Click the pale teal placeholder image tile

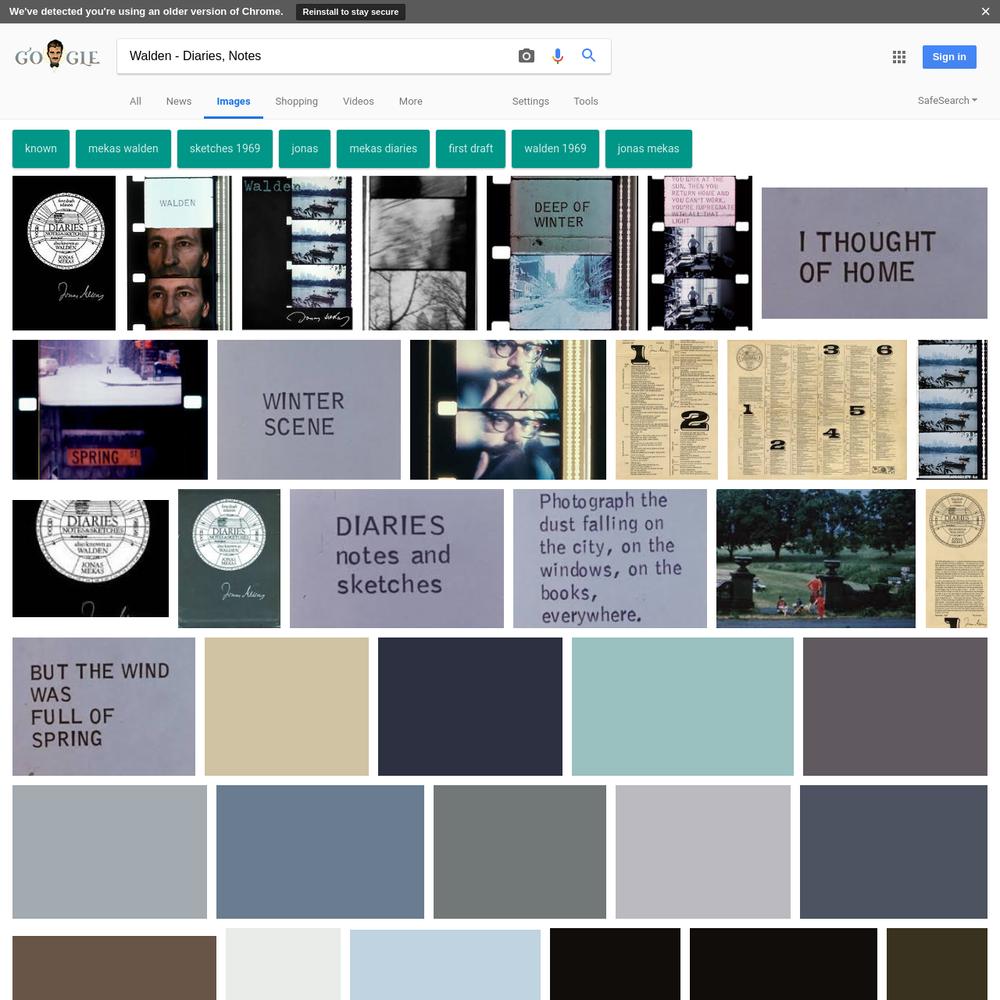click(x=682, y=707)
